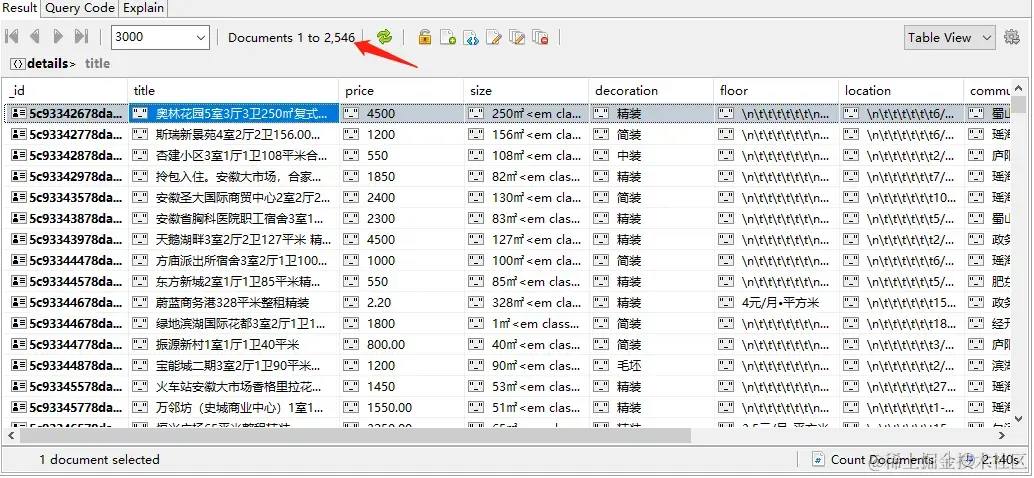Toggle the read-only padlock icon

425,37
